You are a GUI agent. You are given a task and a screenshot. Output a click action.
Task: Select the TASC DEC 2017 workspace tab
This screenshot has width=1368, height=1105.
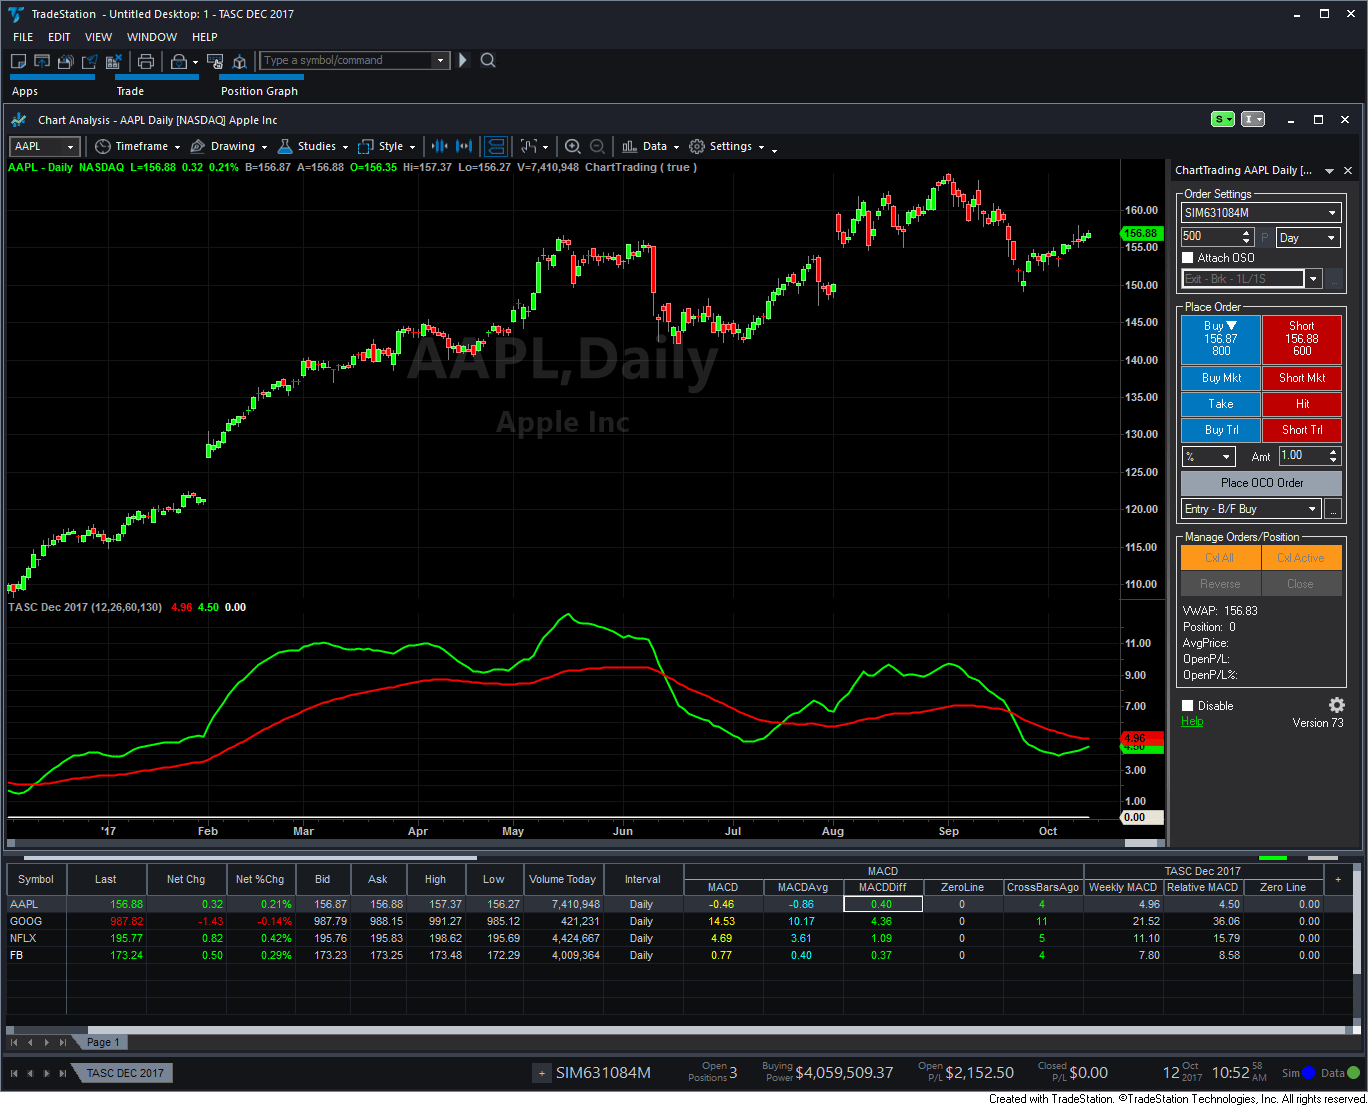[125, 1073]
